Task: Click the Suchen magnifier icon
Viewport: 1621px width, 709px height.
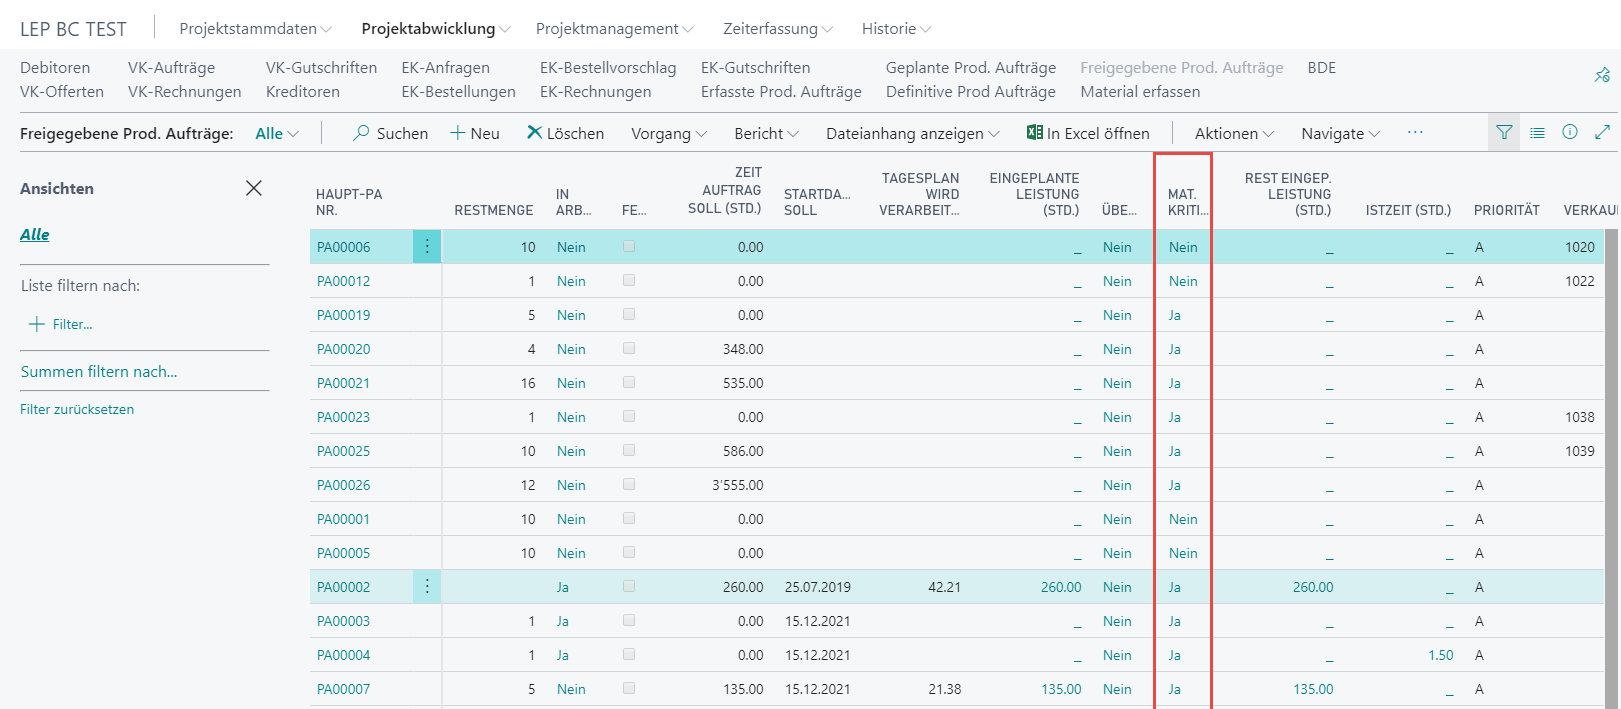Action: (x=361, y=133)
